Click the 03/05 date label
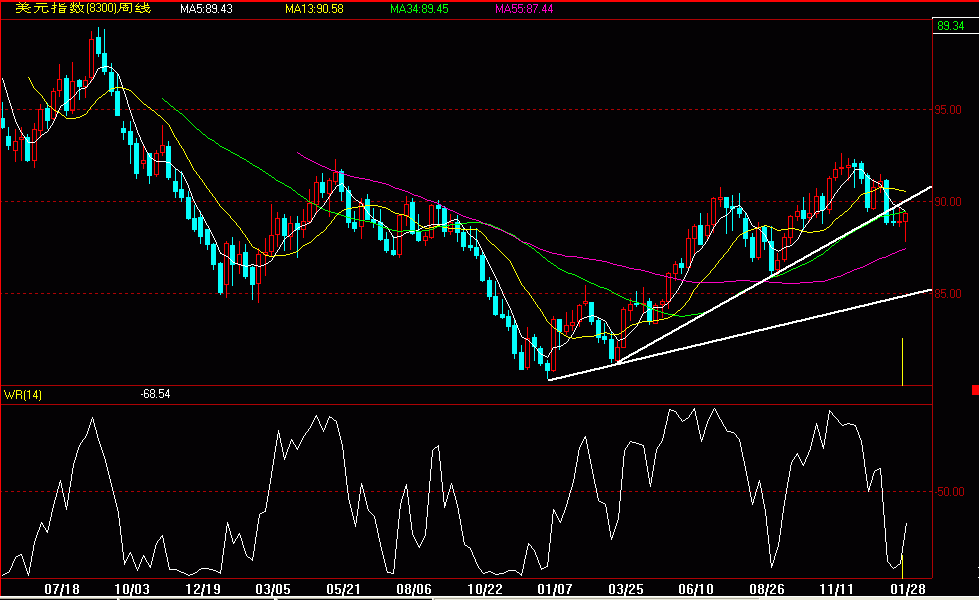979x600 pixels. pyautogui.click(x=273, y=589)
